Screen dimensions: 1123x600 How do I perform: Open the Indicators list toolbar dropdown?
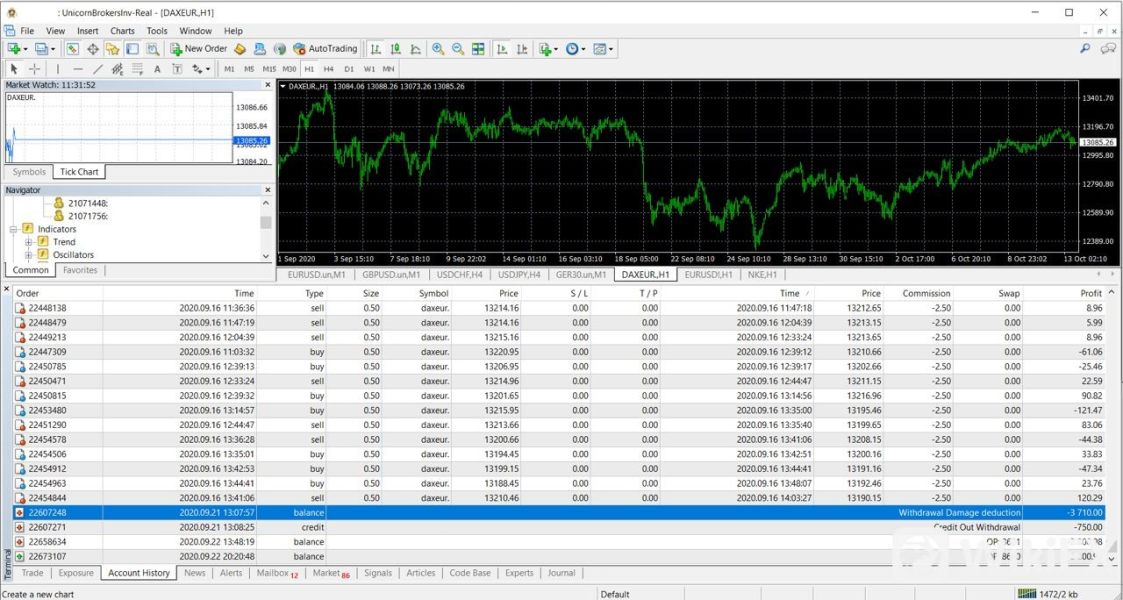tap(549, 49)
